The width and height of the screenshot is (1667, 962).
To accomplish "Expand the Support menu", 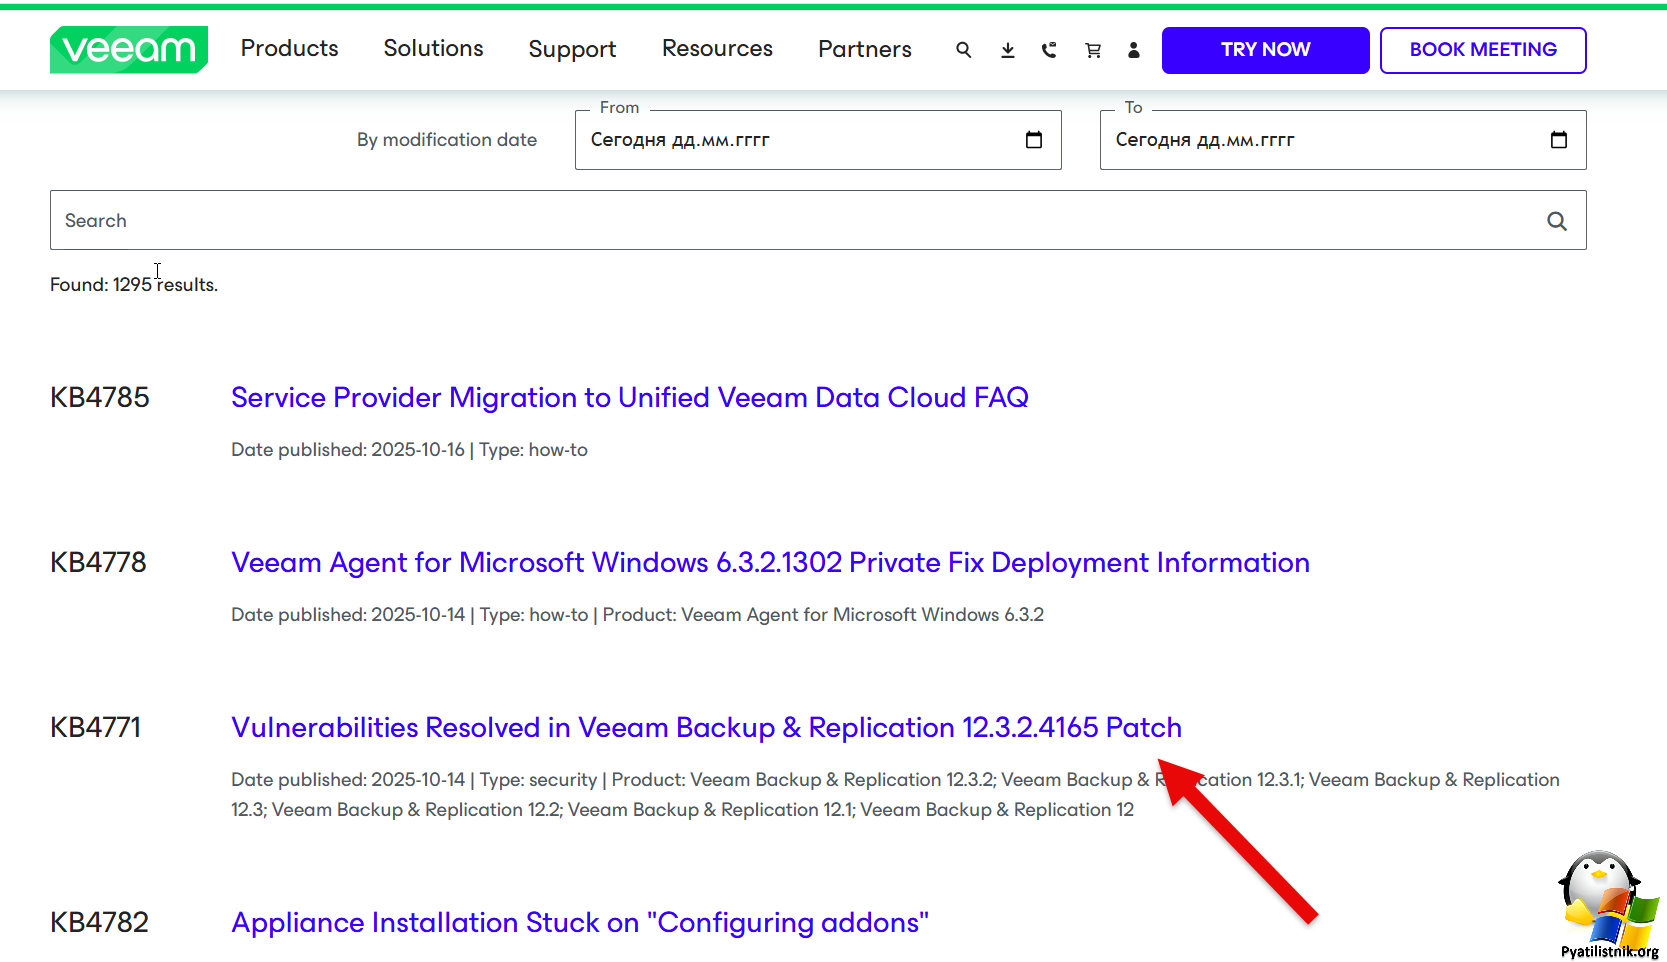I will (572, 49).
